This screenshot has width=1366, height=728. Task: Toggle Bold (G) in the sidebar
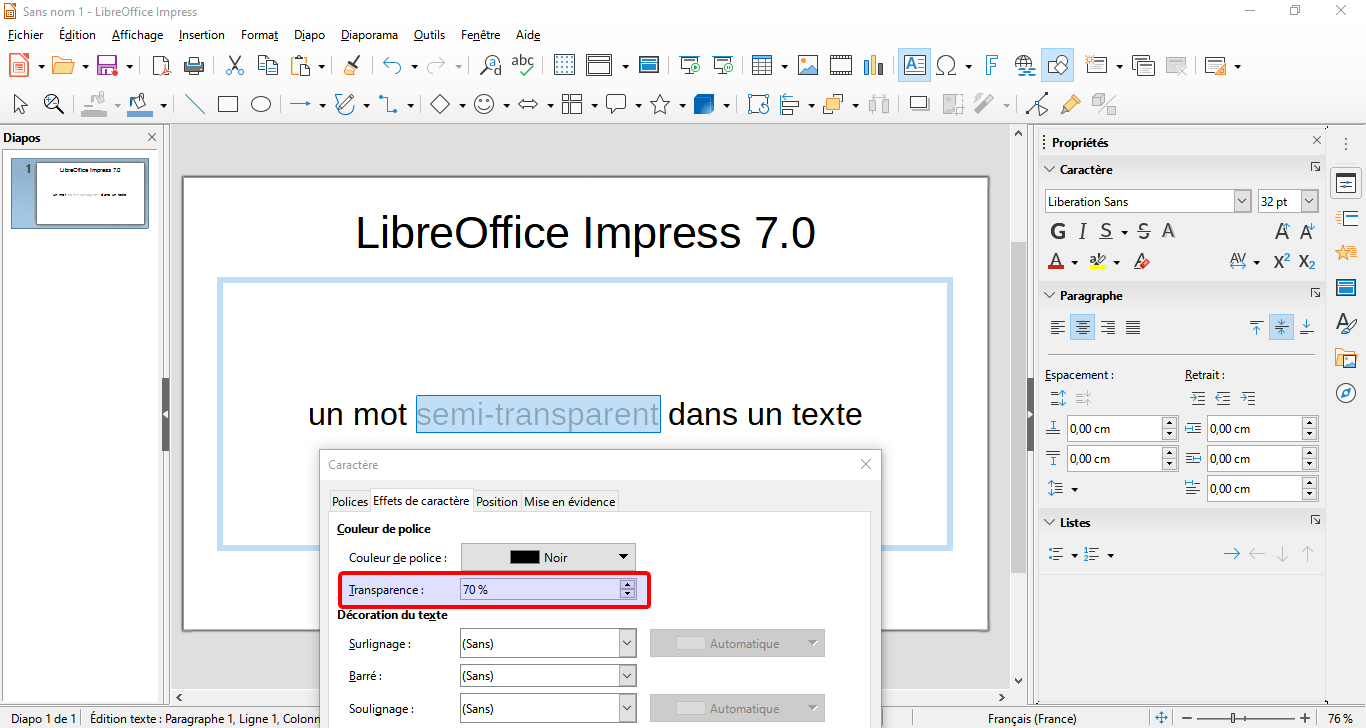click(1058, 231)
